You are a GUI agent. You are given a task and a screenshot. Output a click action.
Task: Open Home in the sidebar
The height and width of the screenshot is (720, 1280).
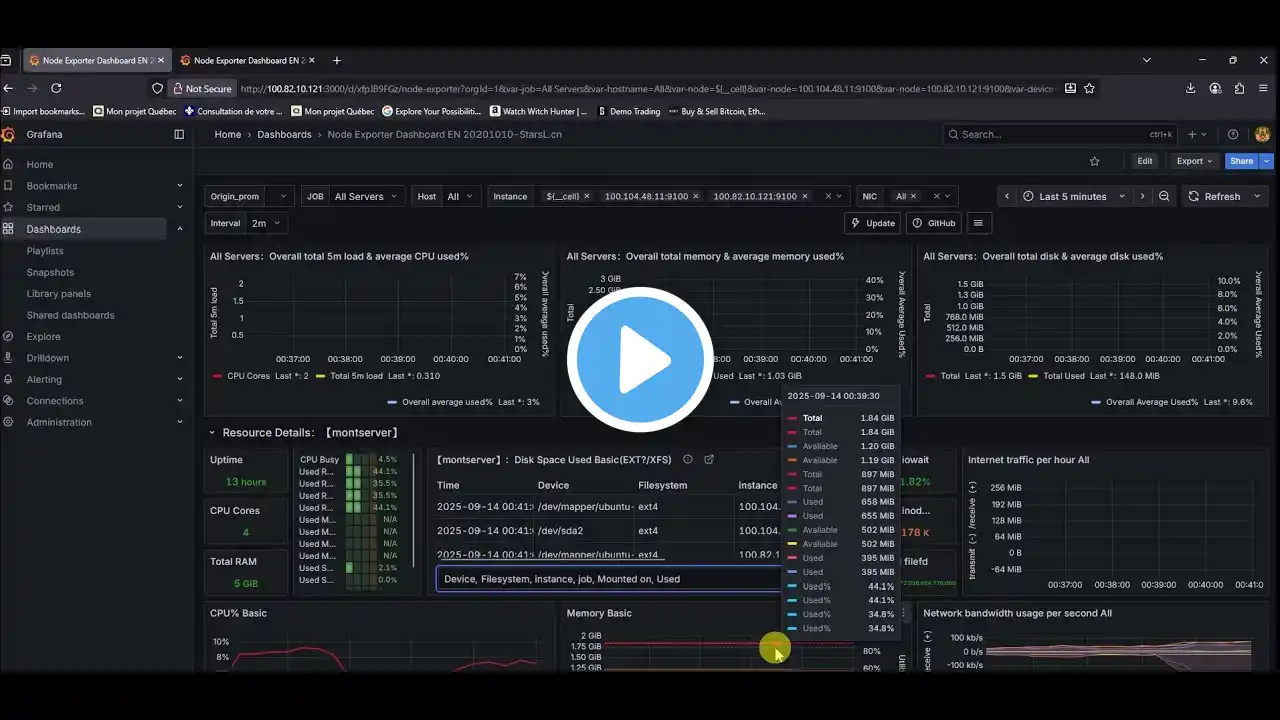[x=40, y=164]
